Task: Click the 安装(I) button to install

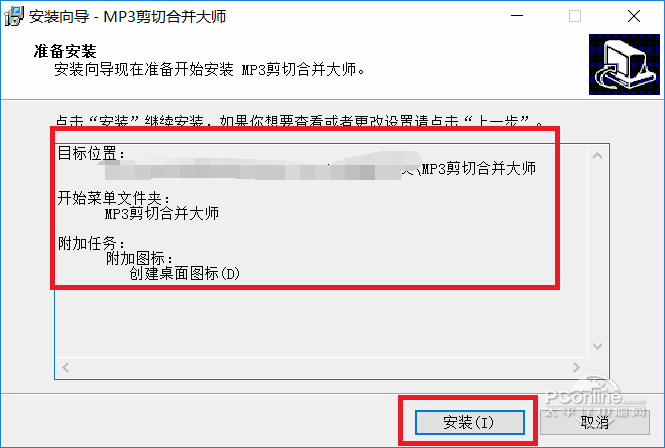Action: coord(469,422)
